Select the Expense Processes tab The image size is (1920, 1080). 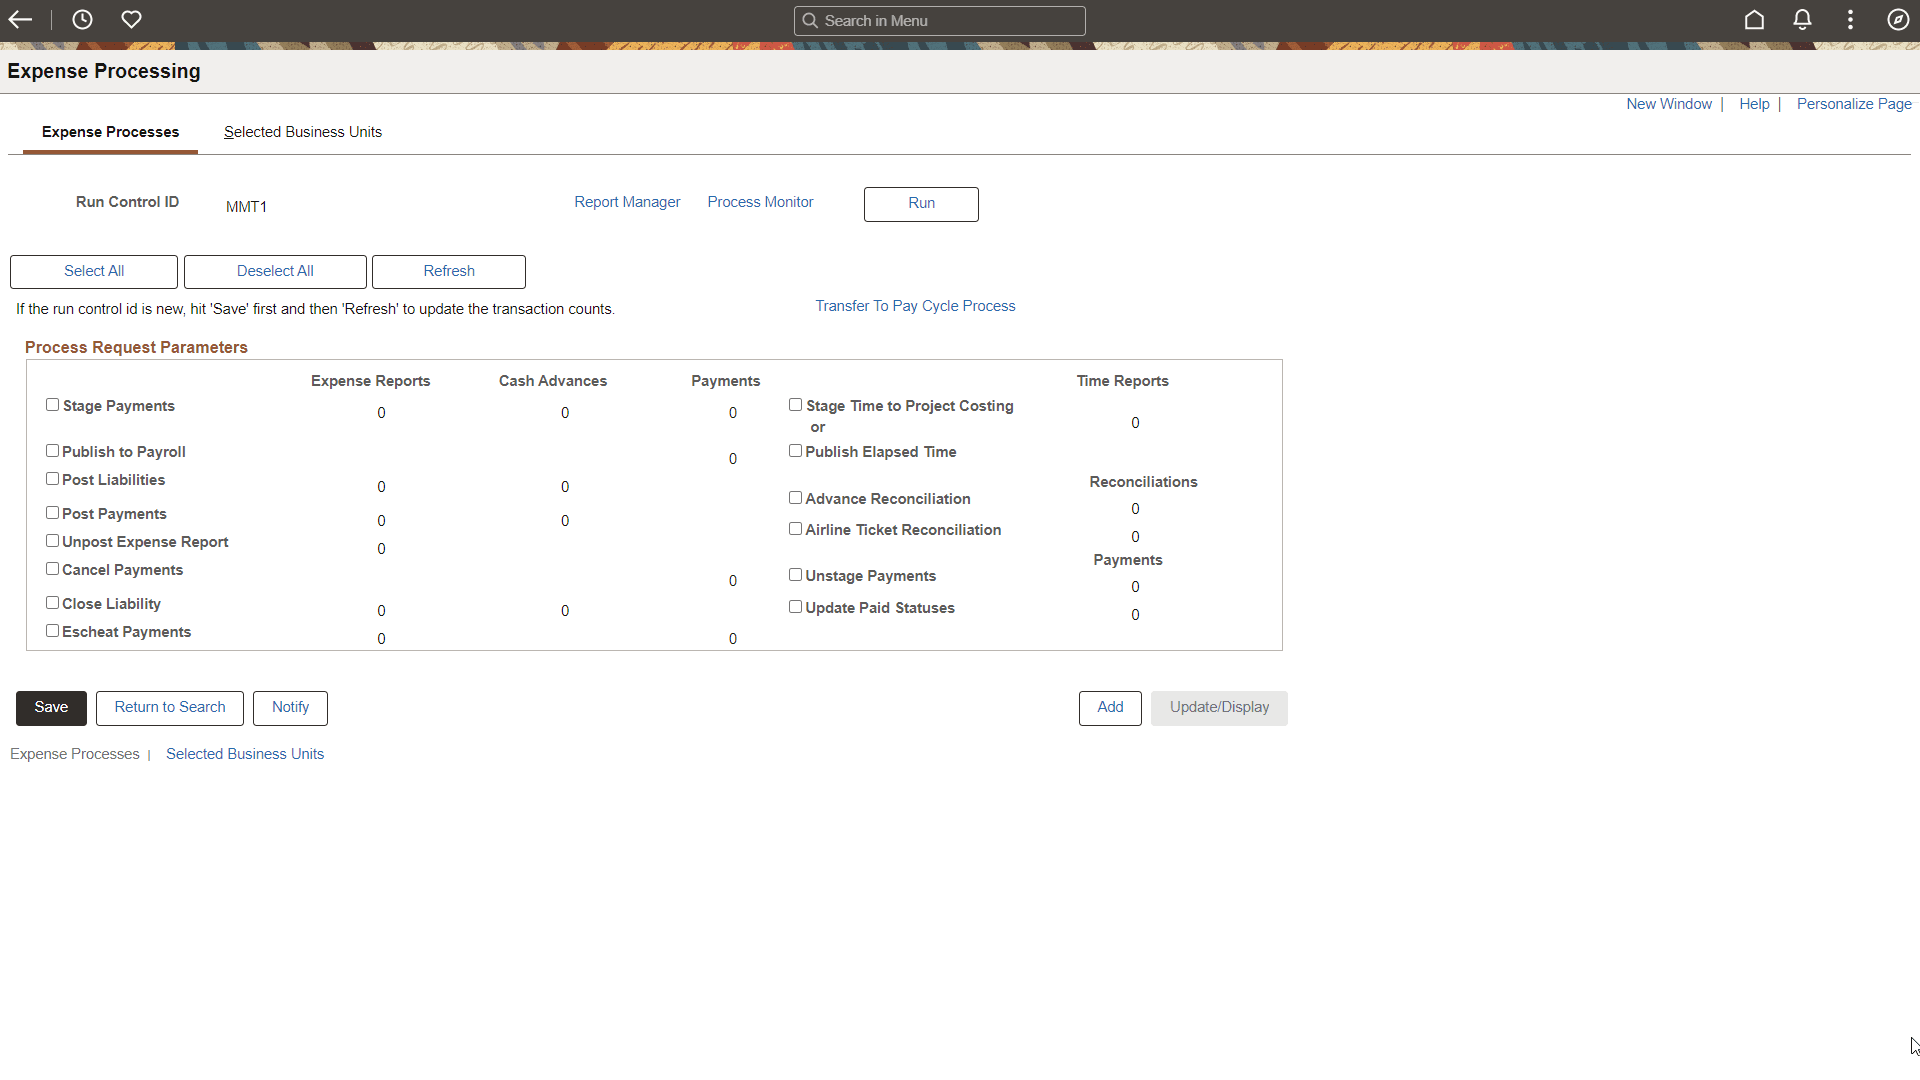110,132
